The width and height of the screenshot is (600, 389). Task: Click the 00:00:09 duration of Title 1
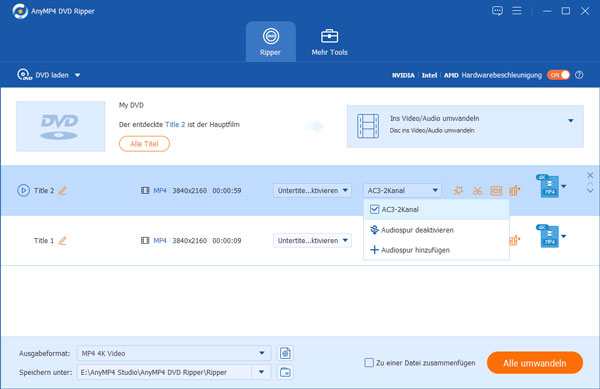pos(227,241)
